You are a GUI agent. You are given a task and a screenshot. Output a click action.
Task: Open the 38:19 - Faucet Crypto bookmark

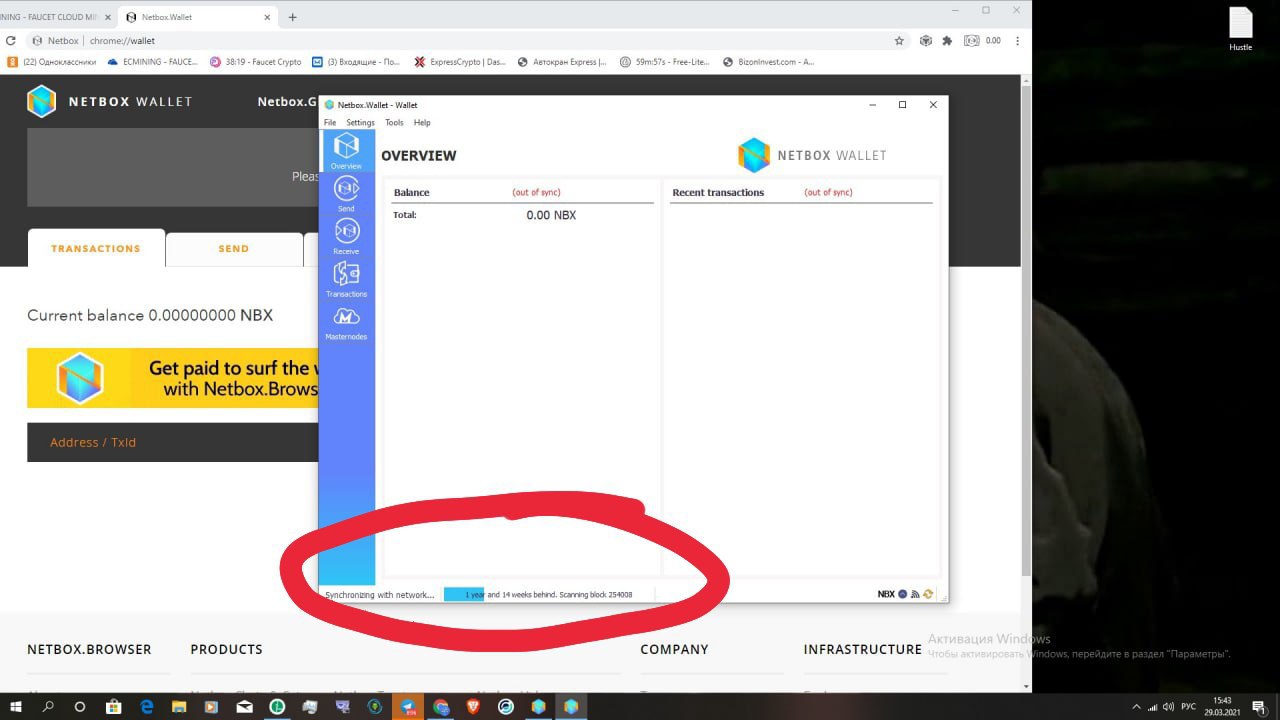255,61
